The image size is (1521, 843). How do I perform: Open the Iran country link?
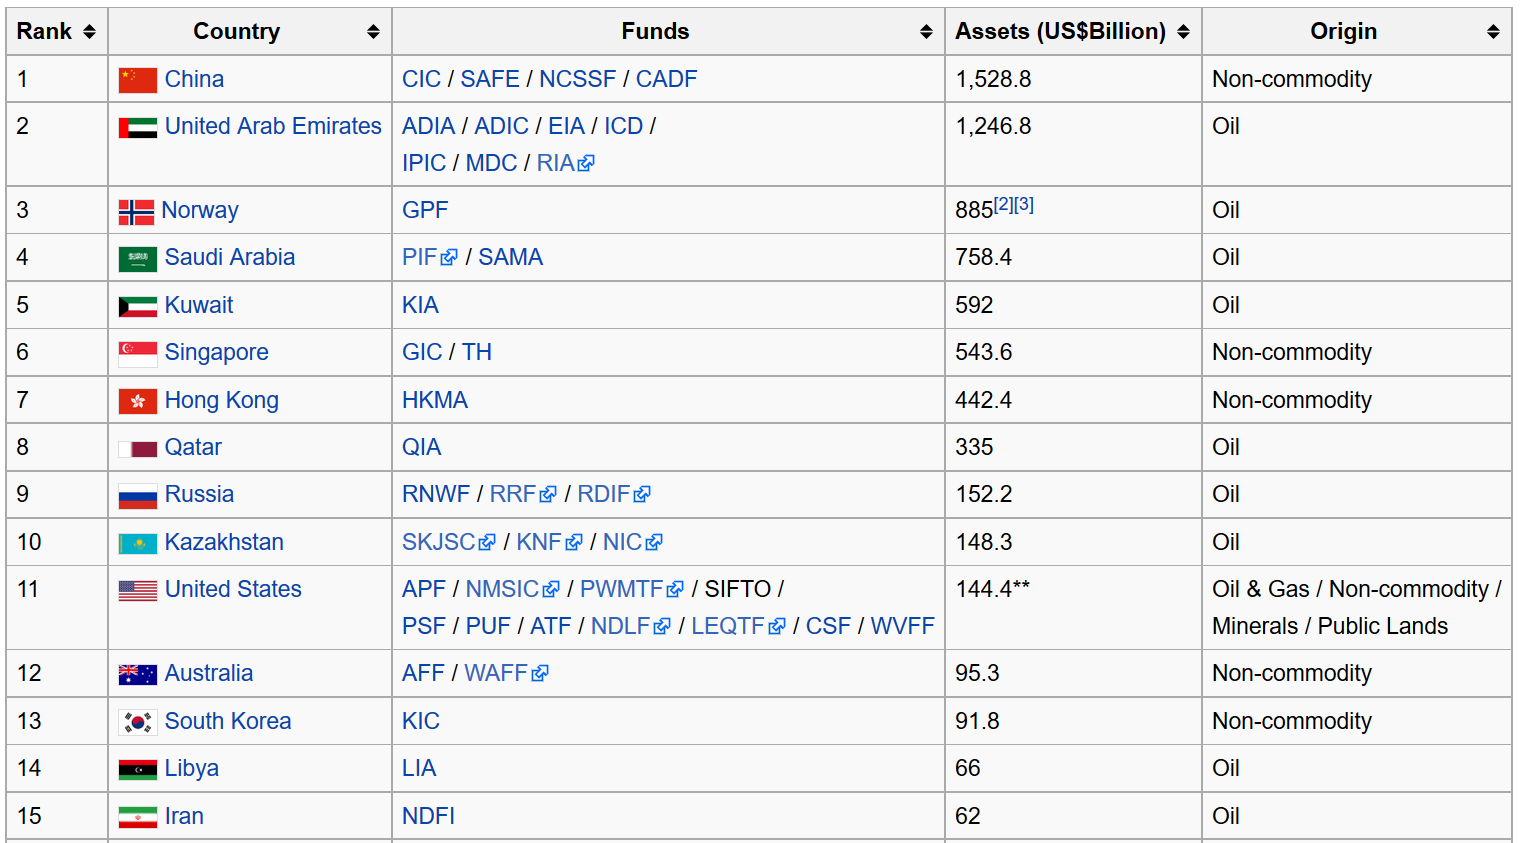[x=184, y=816]
